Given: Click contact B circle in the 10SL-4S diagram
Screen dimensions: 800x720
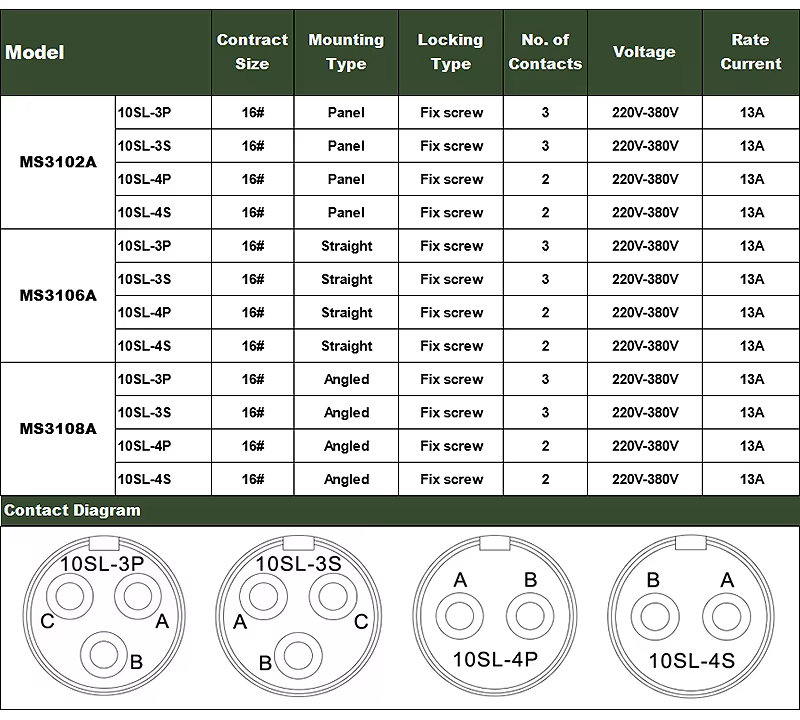Looking at the screenshot, I should click(655, 616).
